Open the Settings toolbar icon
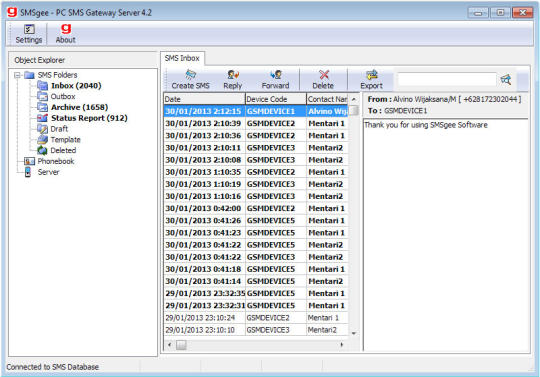Image resolution: width=540 pixels, height=377 pixels. [x=29, y=29]
